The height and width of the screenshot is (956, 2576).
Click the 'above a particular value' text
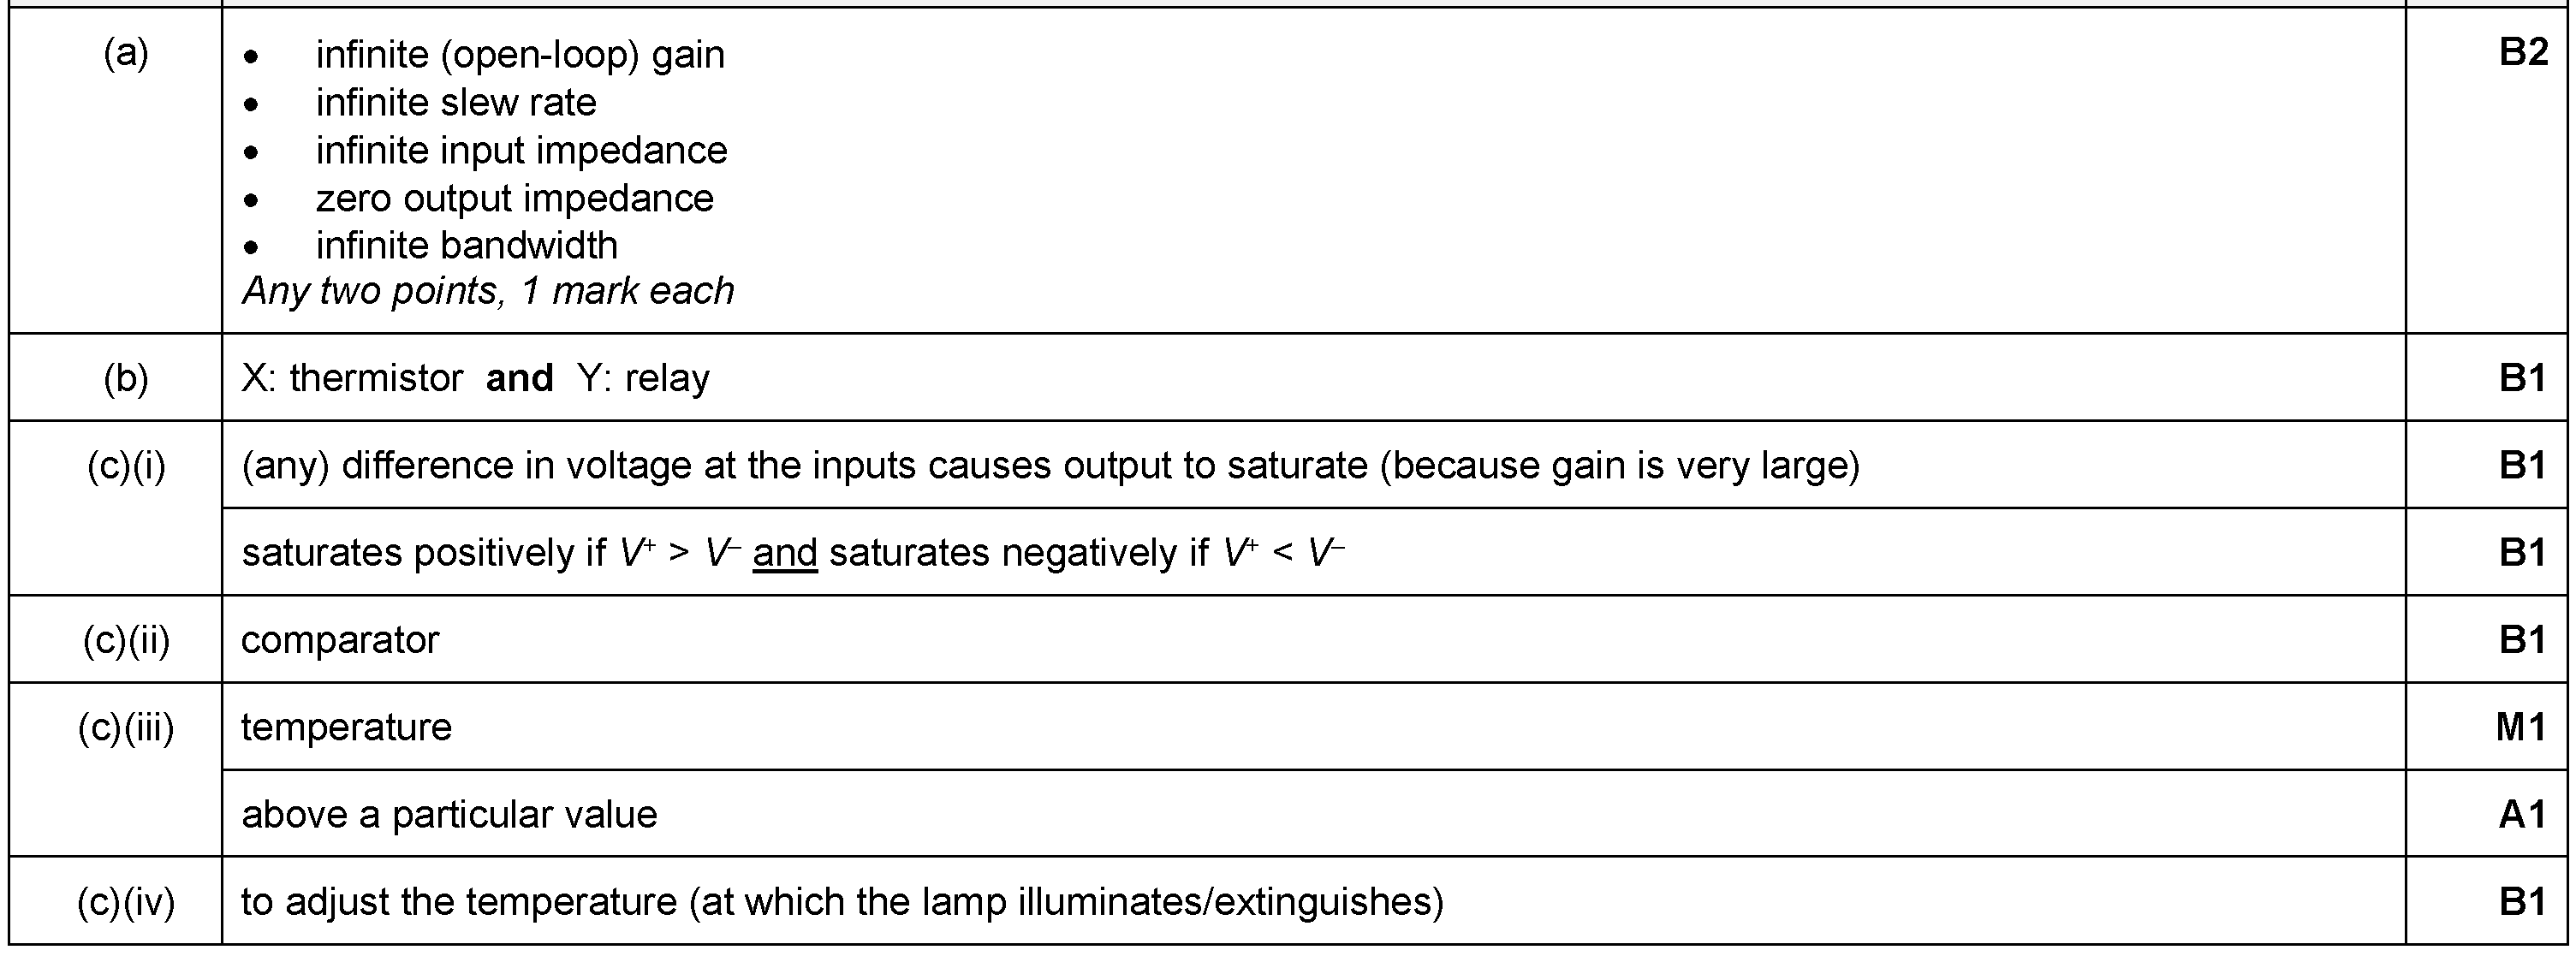pyautogui.click(x=449, y=815)
